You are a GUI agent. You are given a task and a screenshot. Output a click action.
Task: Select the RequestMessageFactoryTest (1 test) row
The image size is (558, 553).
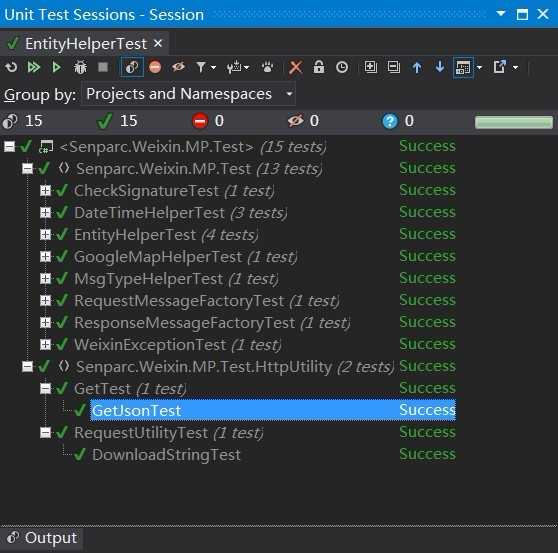(207, 301)
